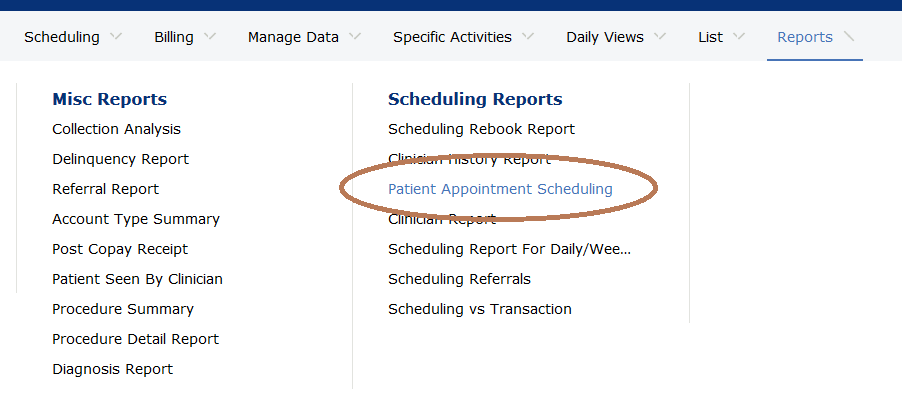Viewport: 902px width, 402px height.
Task: Open the Scheduling Referrals report
Action: (459, 279)
